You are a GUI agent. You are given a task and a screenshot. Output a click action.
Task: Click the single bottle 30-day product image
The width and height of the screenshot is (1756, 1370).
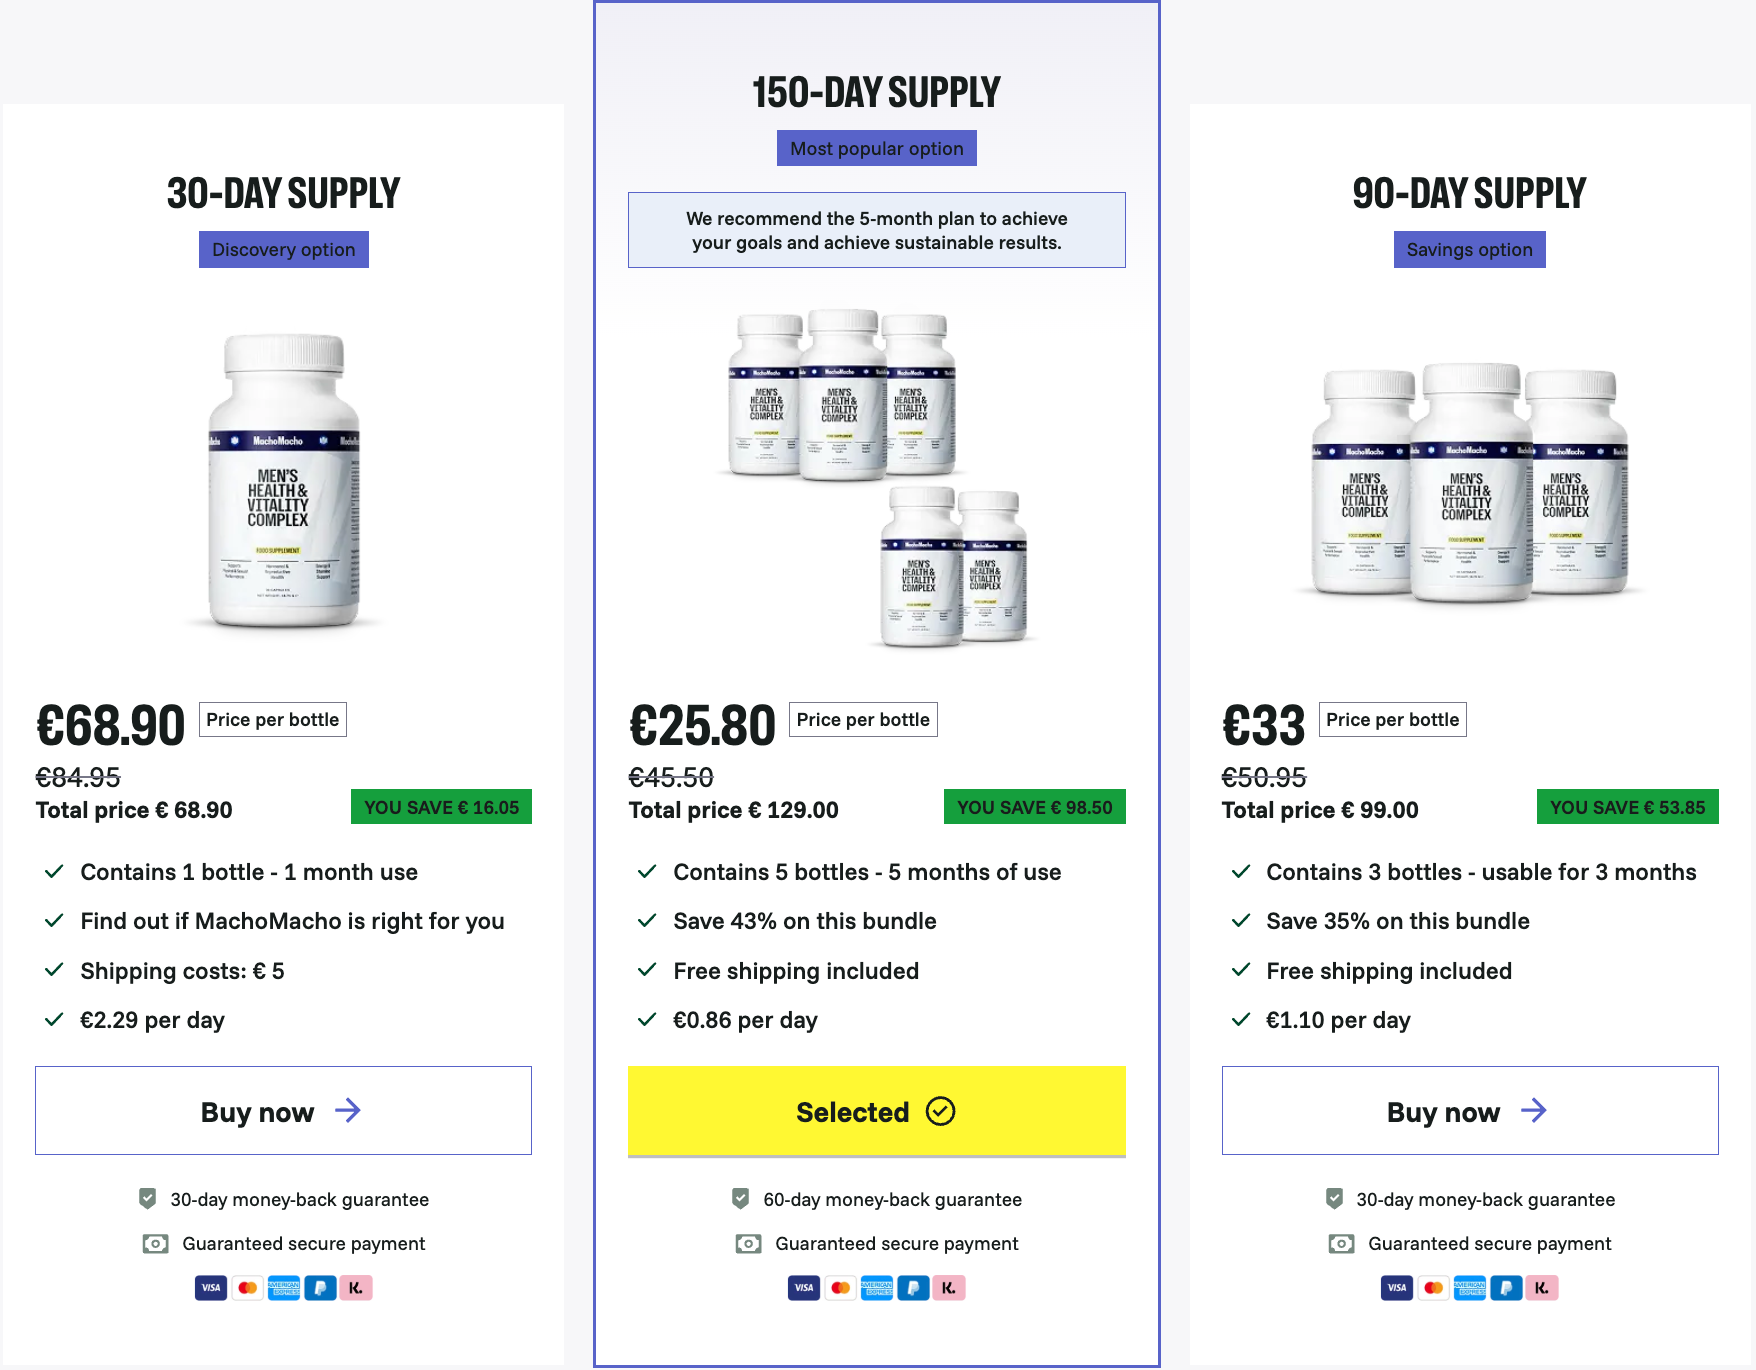coord(284,480)
